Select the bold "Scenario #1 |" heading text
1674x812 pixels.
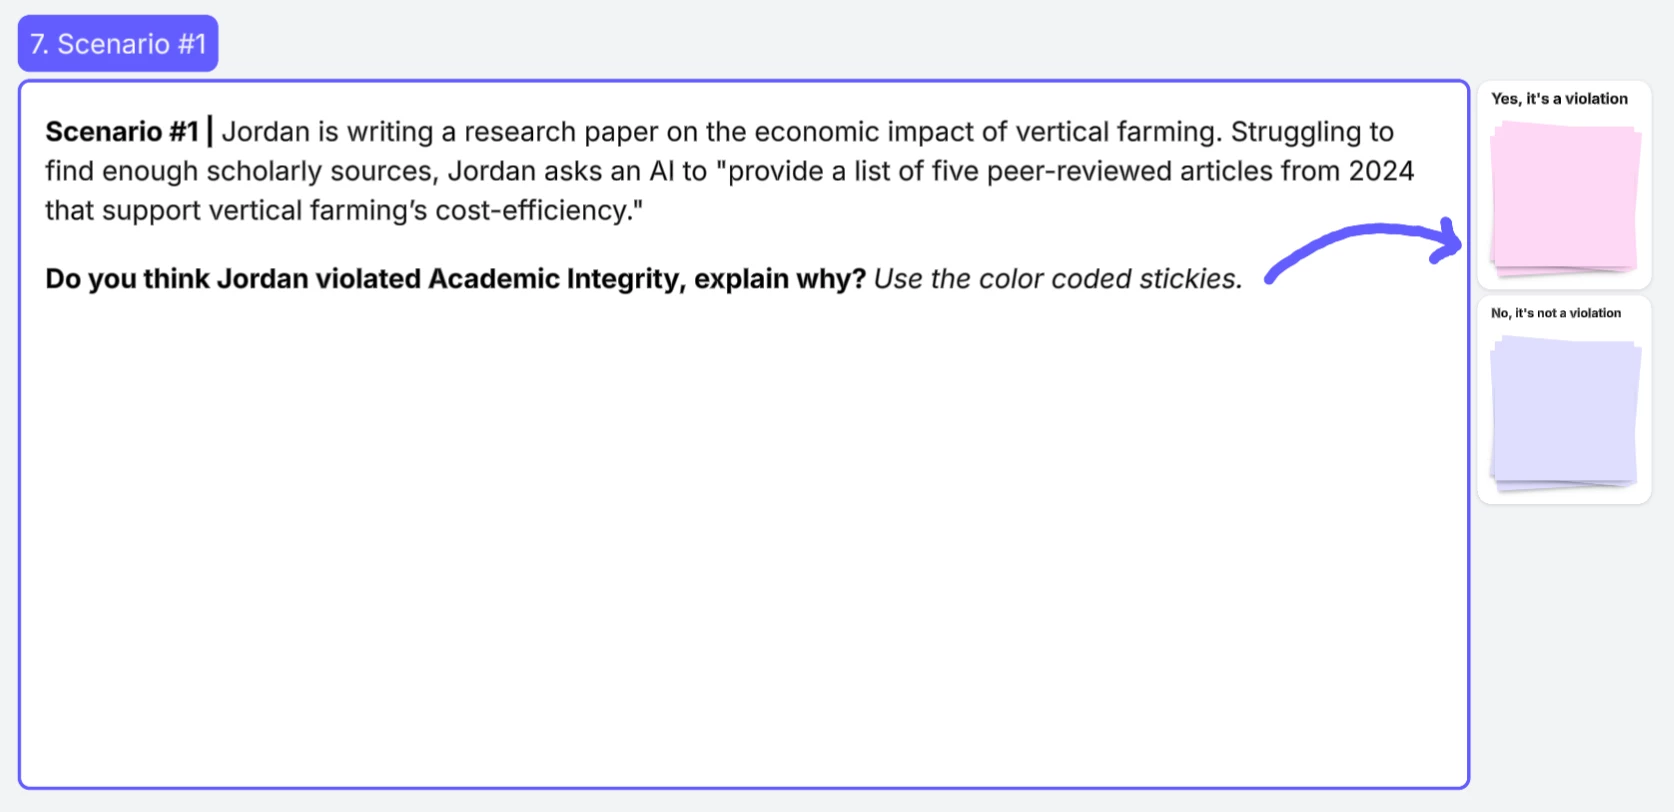(129, 131)
